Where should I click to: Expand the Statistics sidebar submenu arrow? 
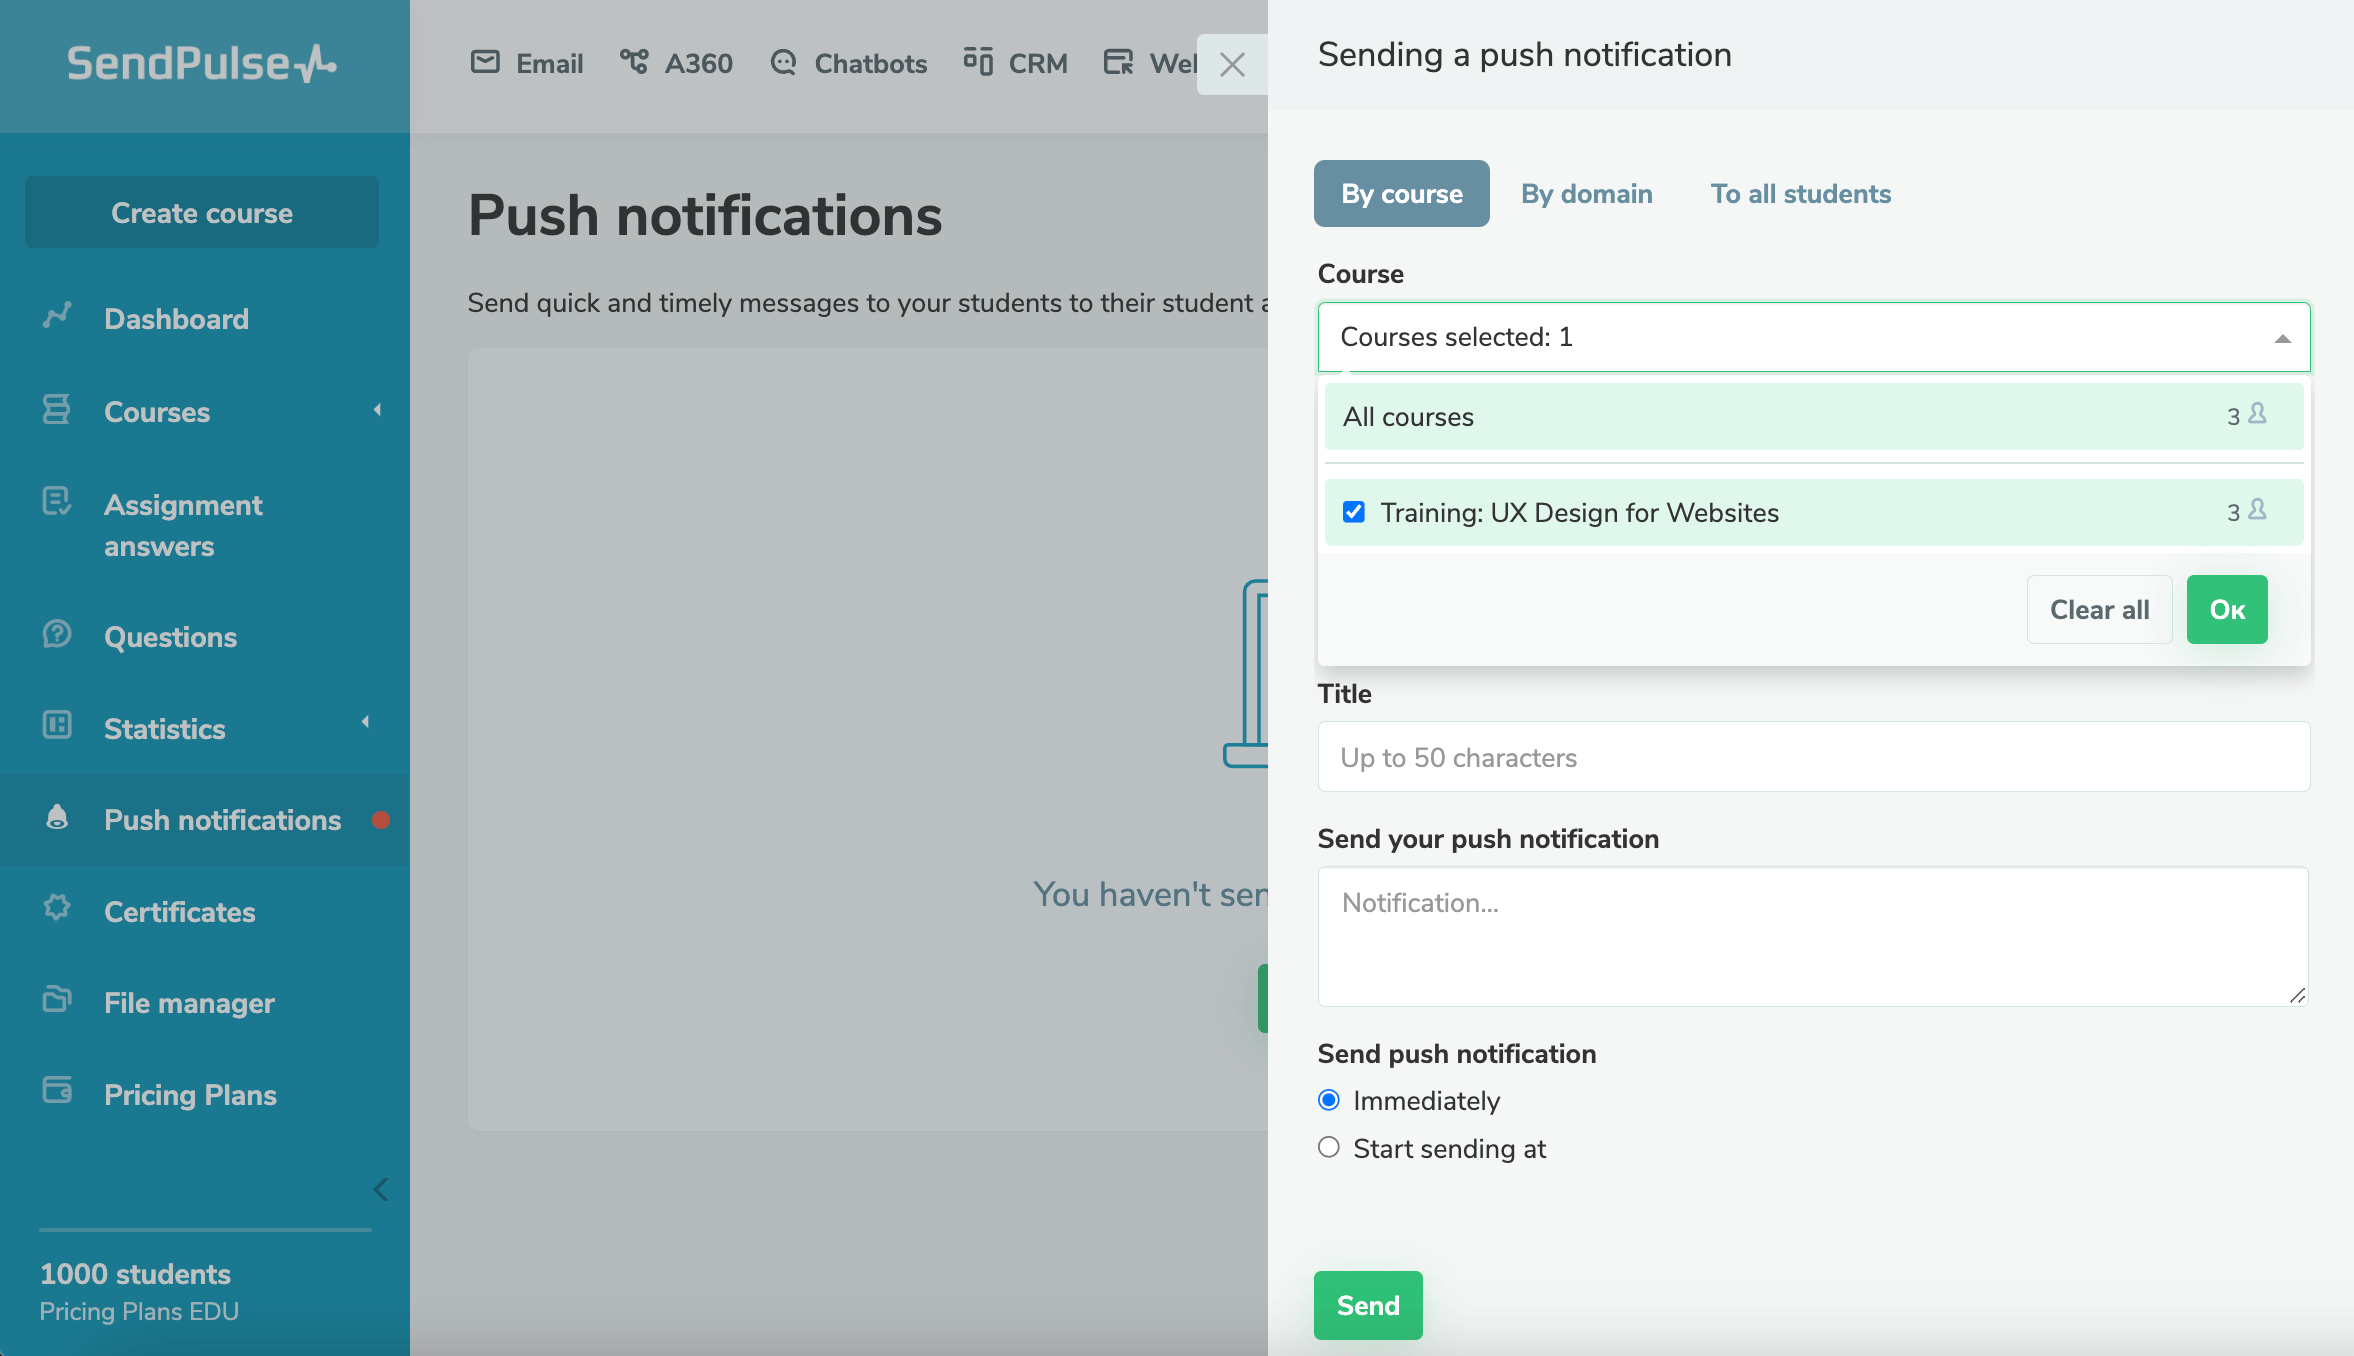click(365, 721)
